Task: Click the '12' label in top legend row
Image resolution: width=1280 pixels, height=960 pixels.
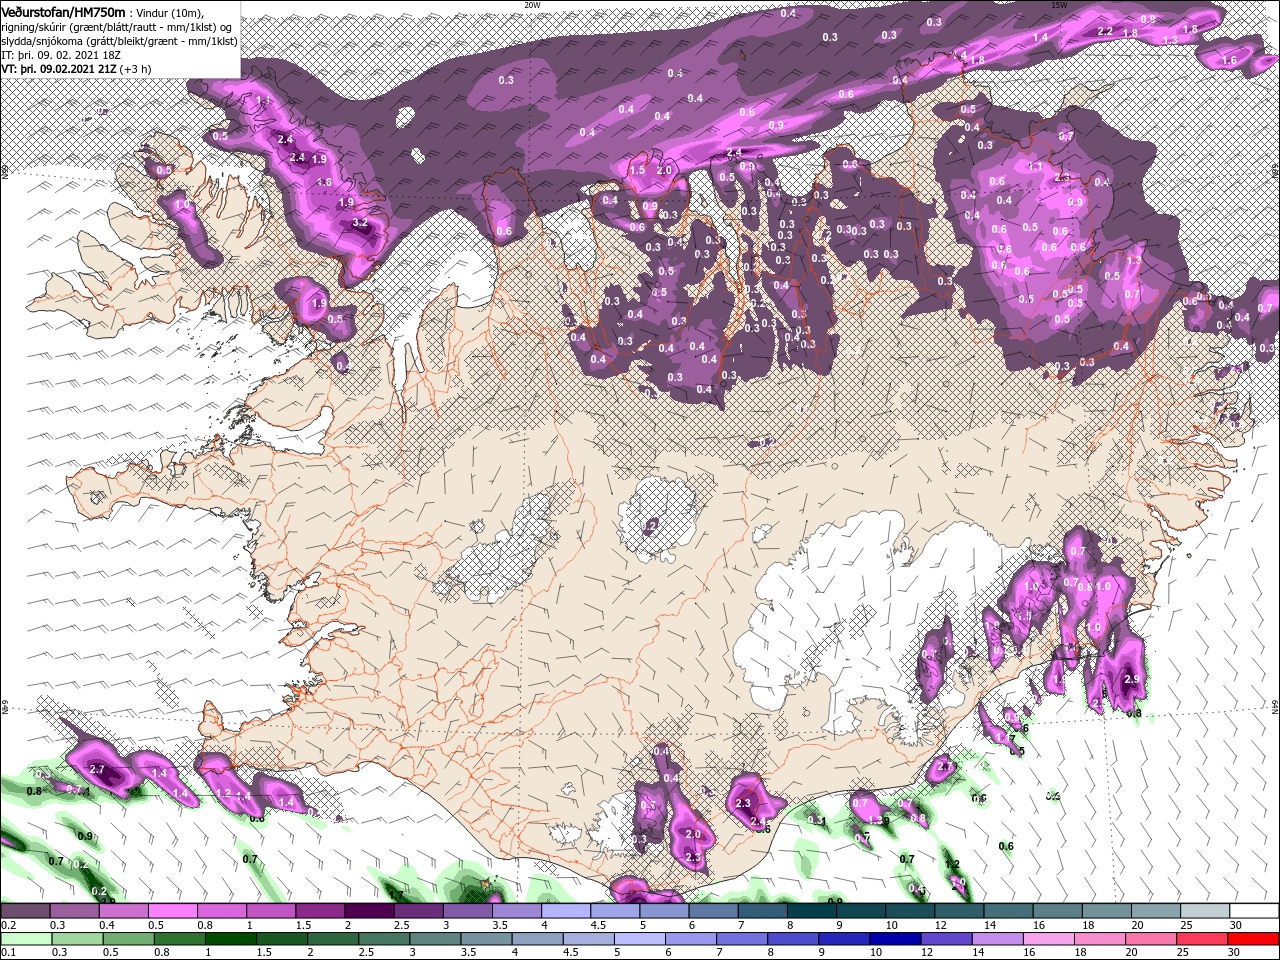Action: coord(941,925)
